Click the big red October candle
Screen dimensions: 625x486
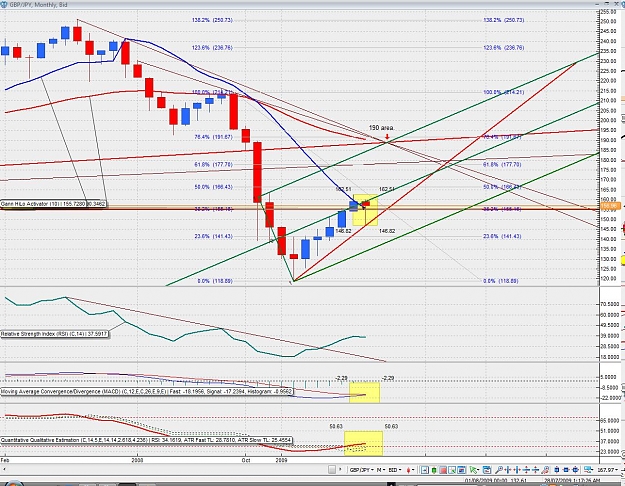pyautogui.click(x=257, y=172)
